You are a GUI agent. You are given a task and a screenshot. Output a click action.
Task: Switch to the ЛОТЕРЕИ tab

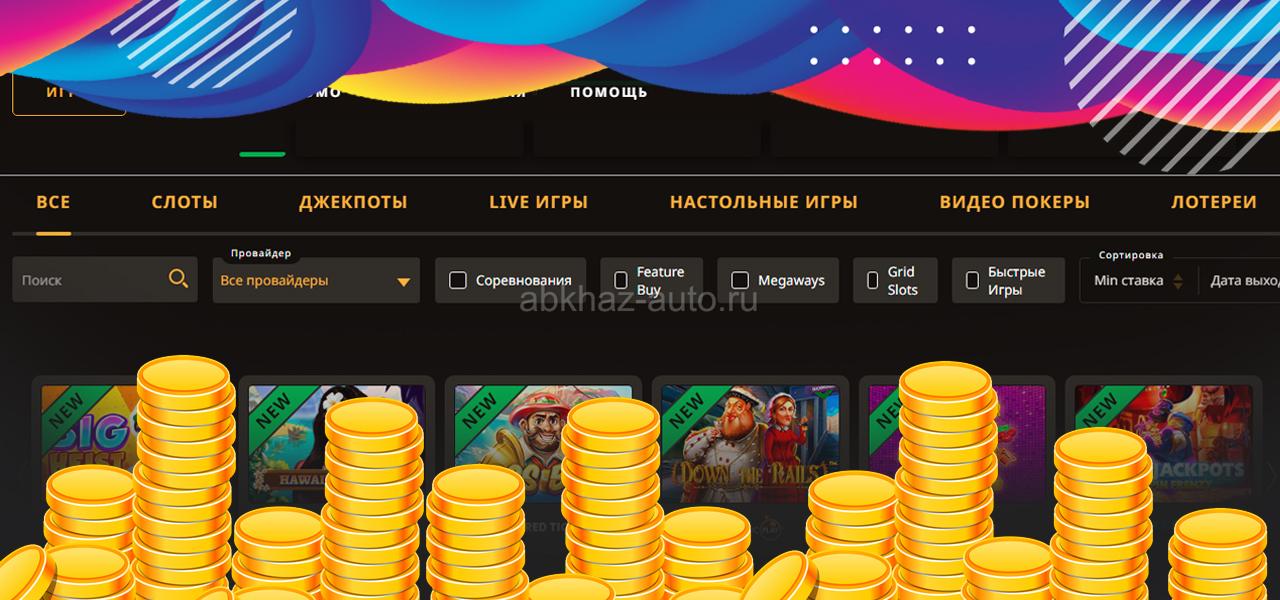pyautogui.click(x=1214, y=202)
